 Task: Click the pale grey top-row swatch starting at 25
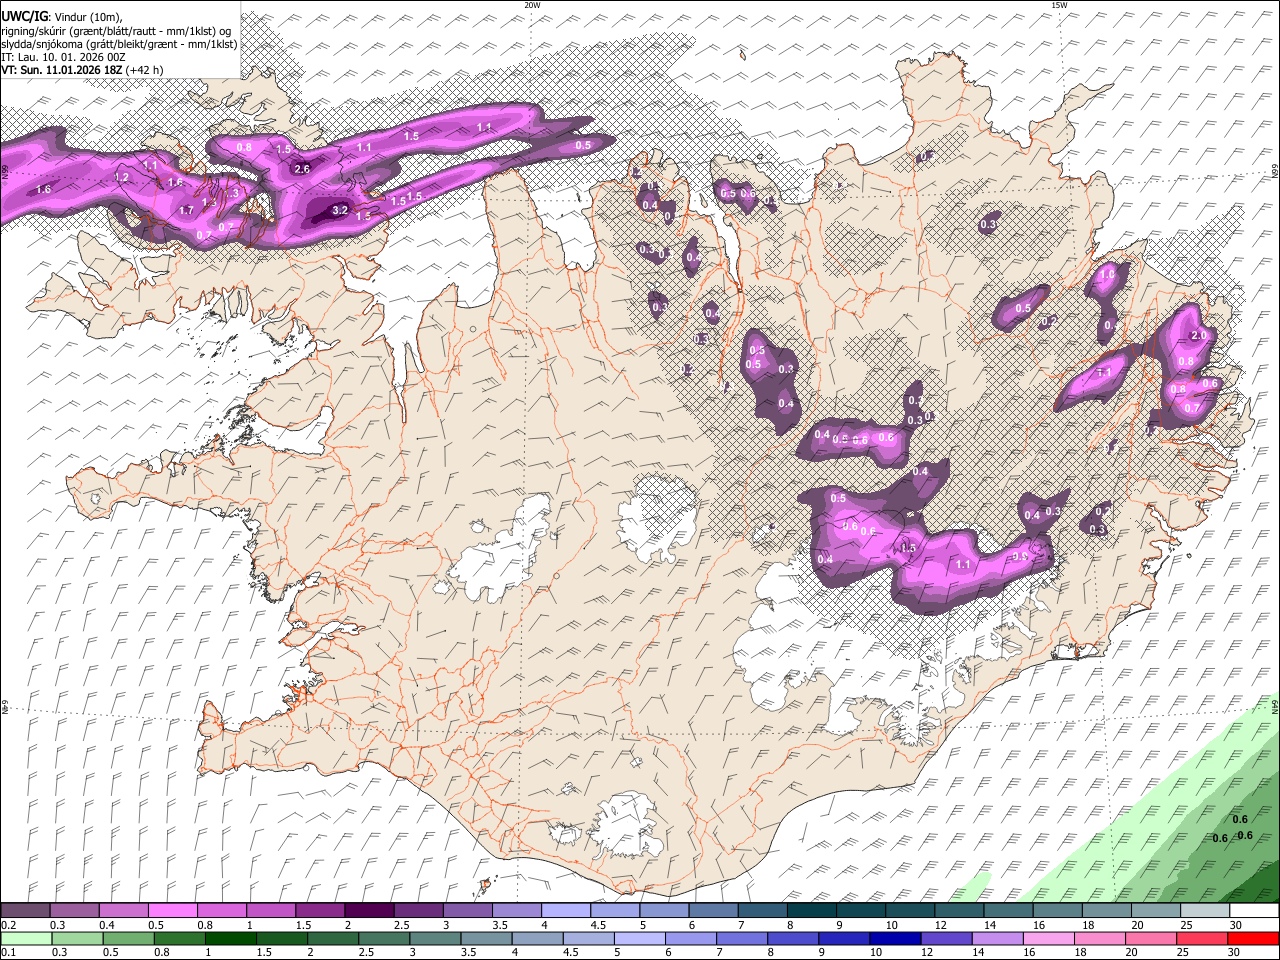point(1203,911)
